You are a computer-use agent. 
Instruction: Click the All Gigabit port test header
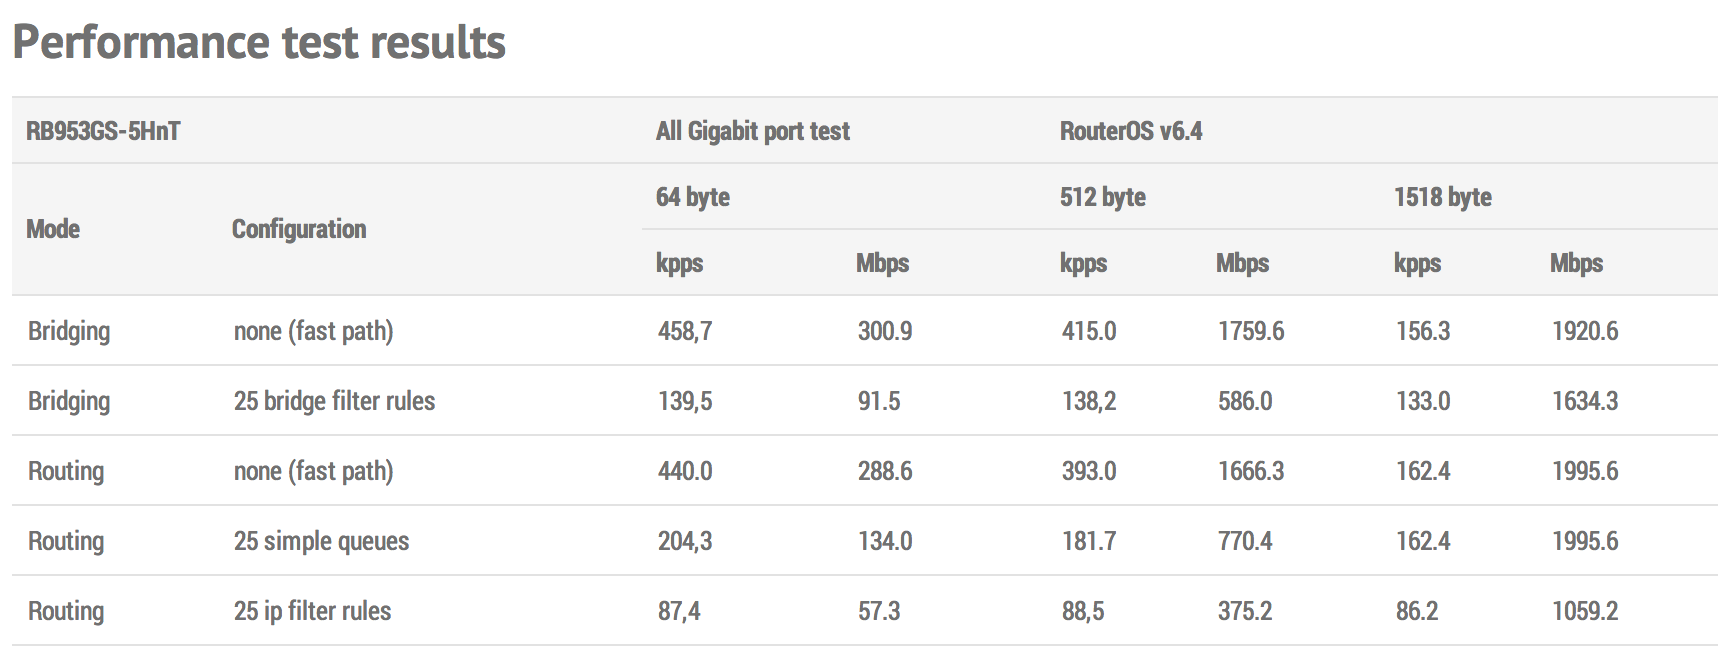tap(752, 131)
